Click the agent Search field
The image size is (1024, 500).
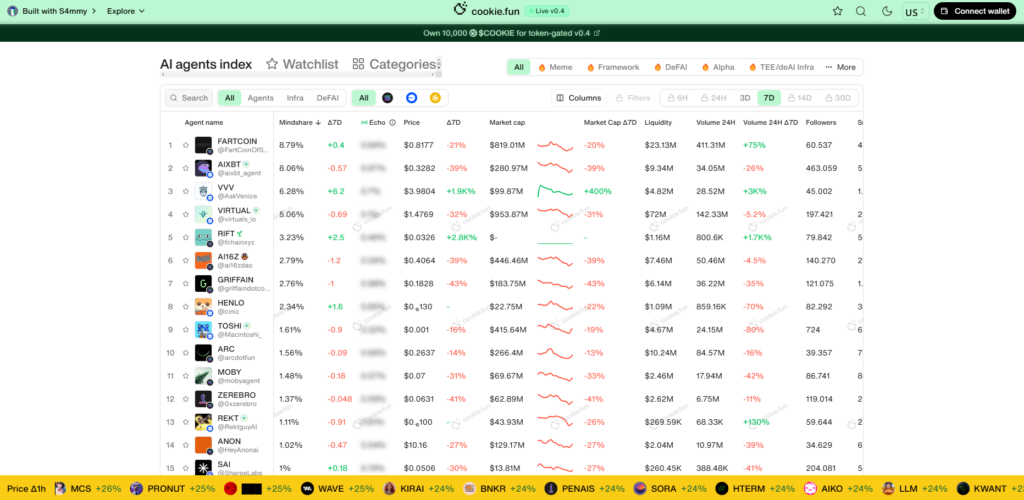[x=189, y=98]
